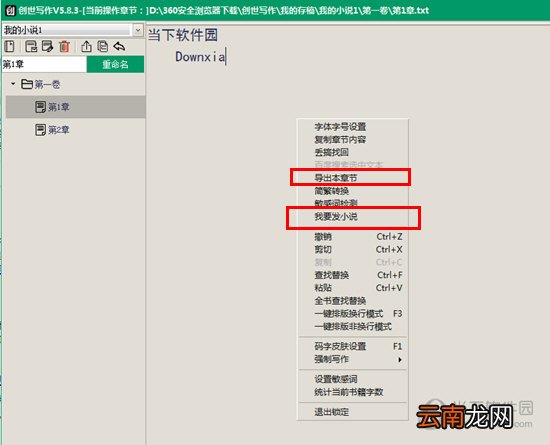Click the 当下软件园 heading in editor
The height and width of the screenshot is (445, 550).
pyautogui.click(x=183, y=35)
